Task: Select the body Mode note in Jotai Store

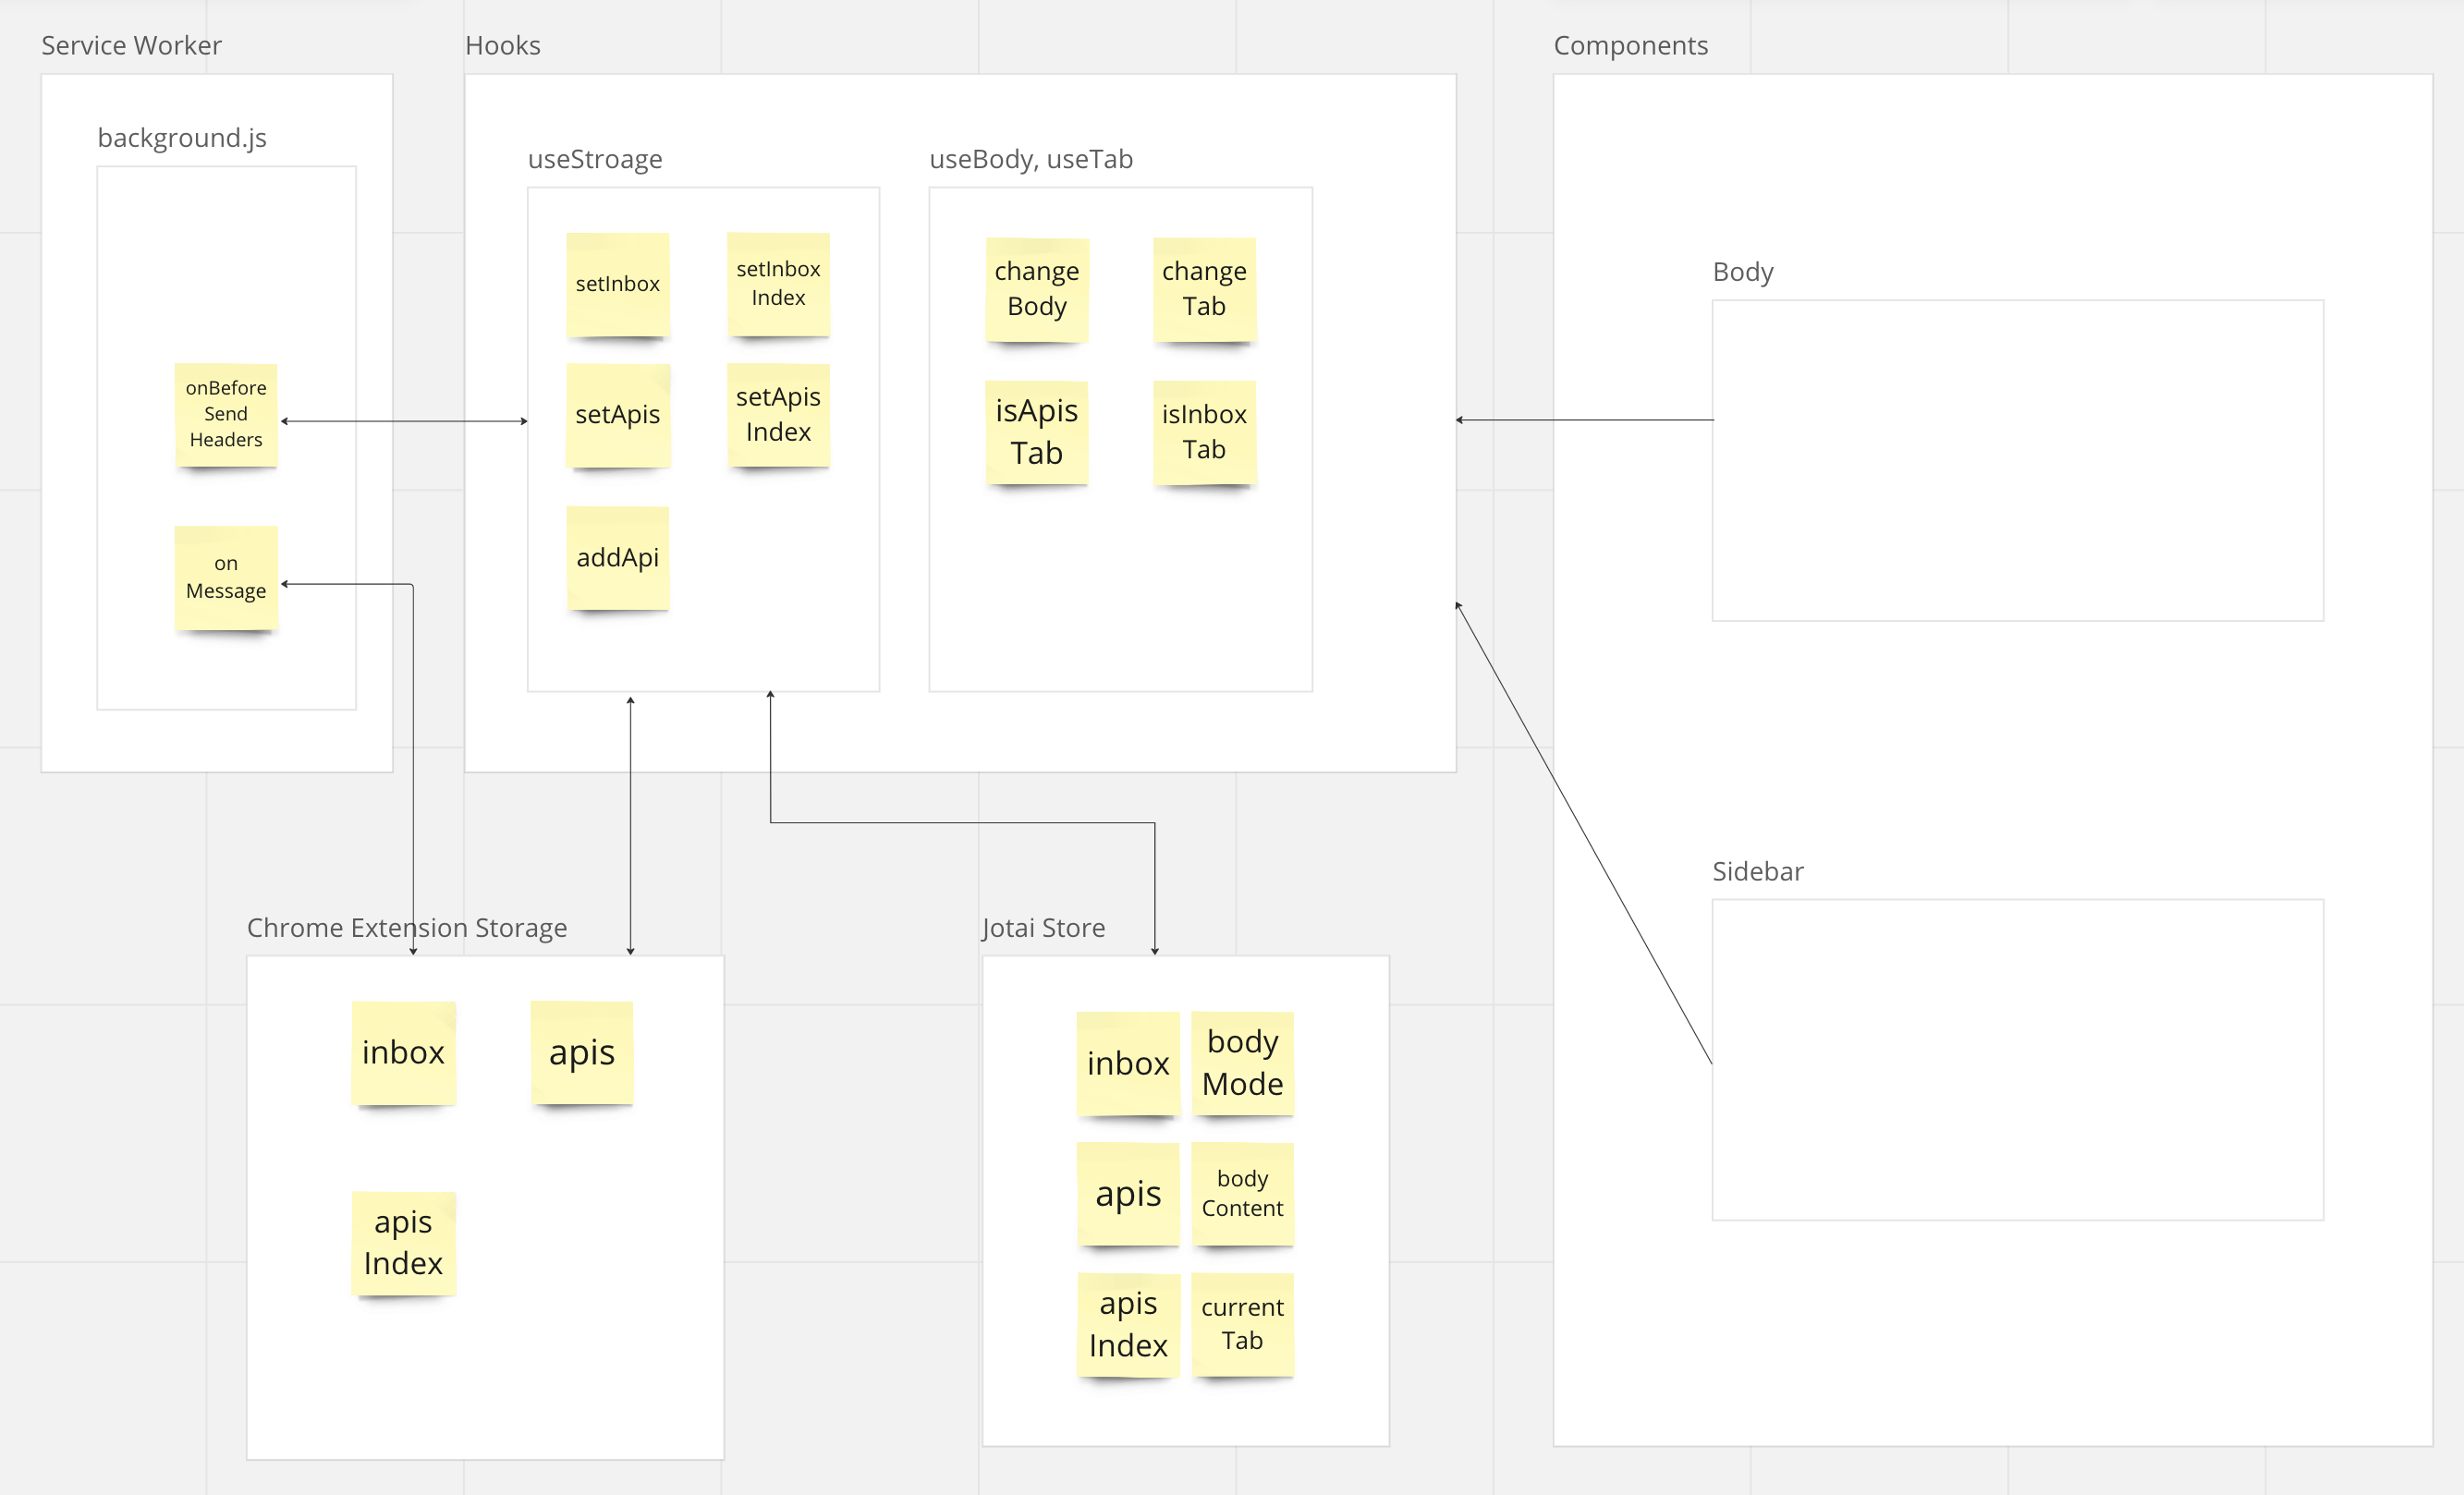Action: pos(1242,1062)
